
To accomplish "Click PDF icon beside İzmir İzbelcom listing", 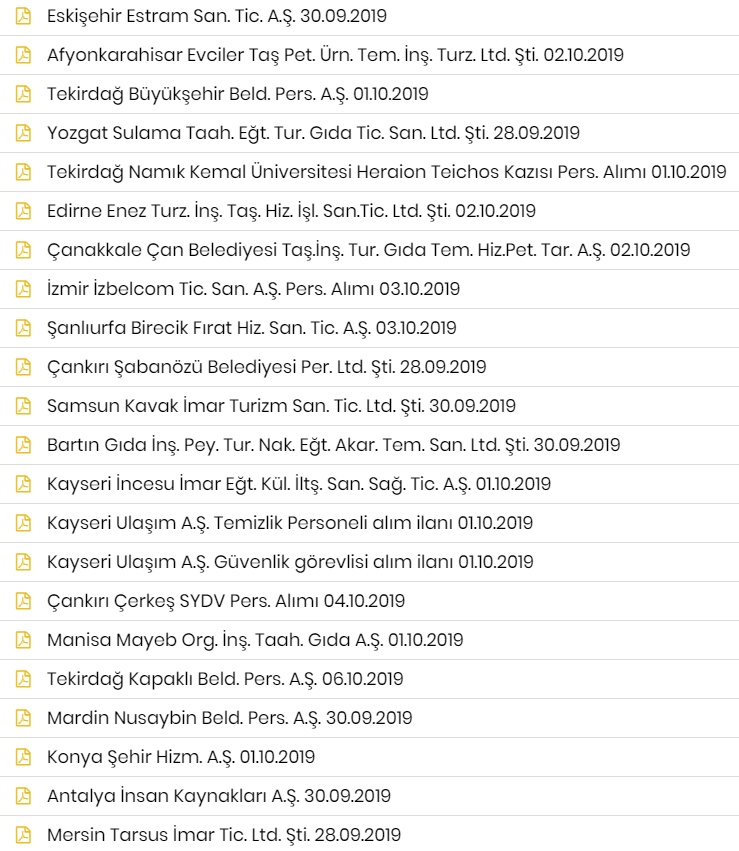I will pos(23,289).
